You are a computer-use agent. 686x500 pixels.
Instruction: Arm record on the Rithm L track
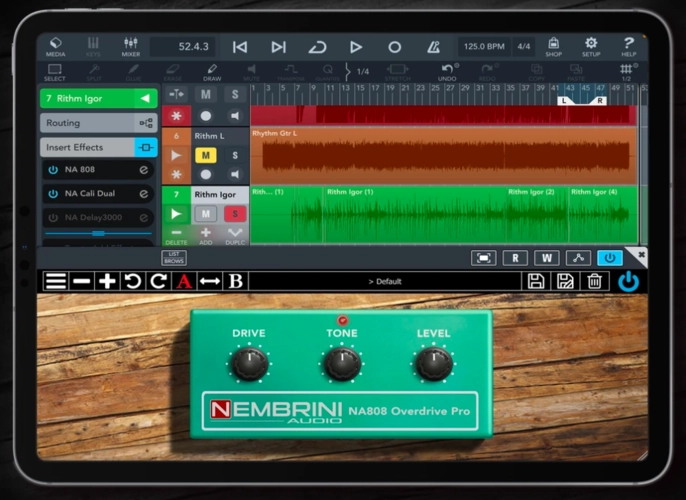coord(206,175)
